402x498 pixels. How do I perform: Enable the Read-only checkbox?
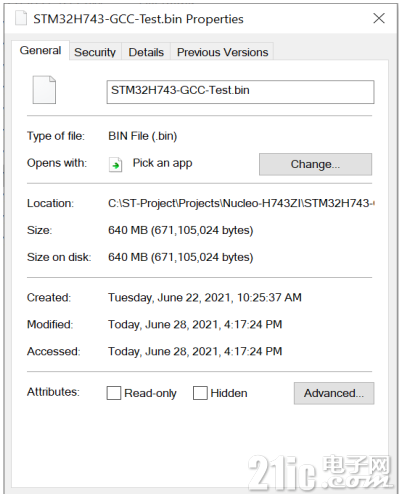pyautogui.click(x=114, y=393)
